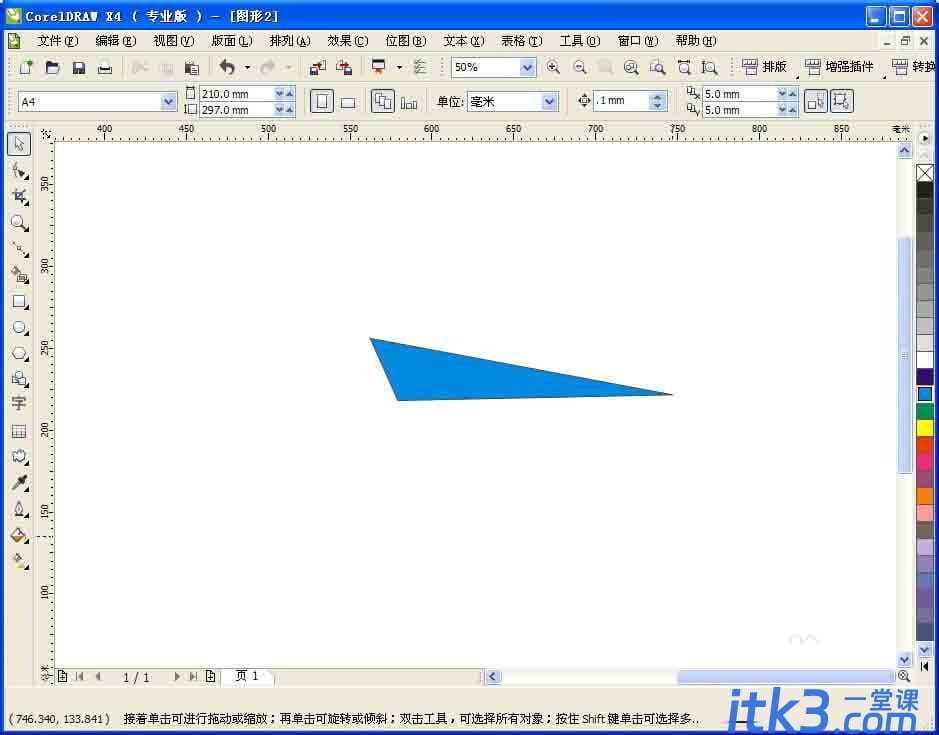The width and height of the screenshot is (939, 735).
Task: Click the 排版 plugin button
Action: coord(764,67)
